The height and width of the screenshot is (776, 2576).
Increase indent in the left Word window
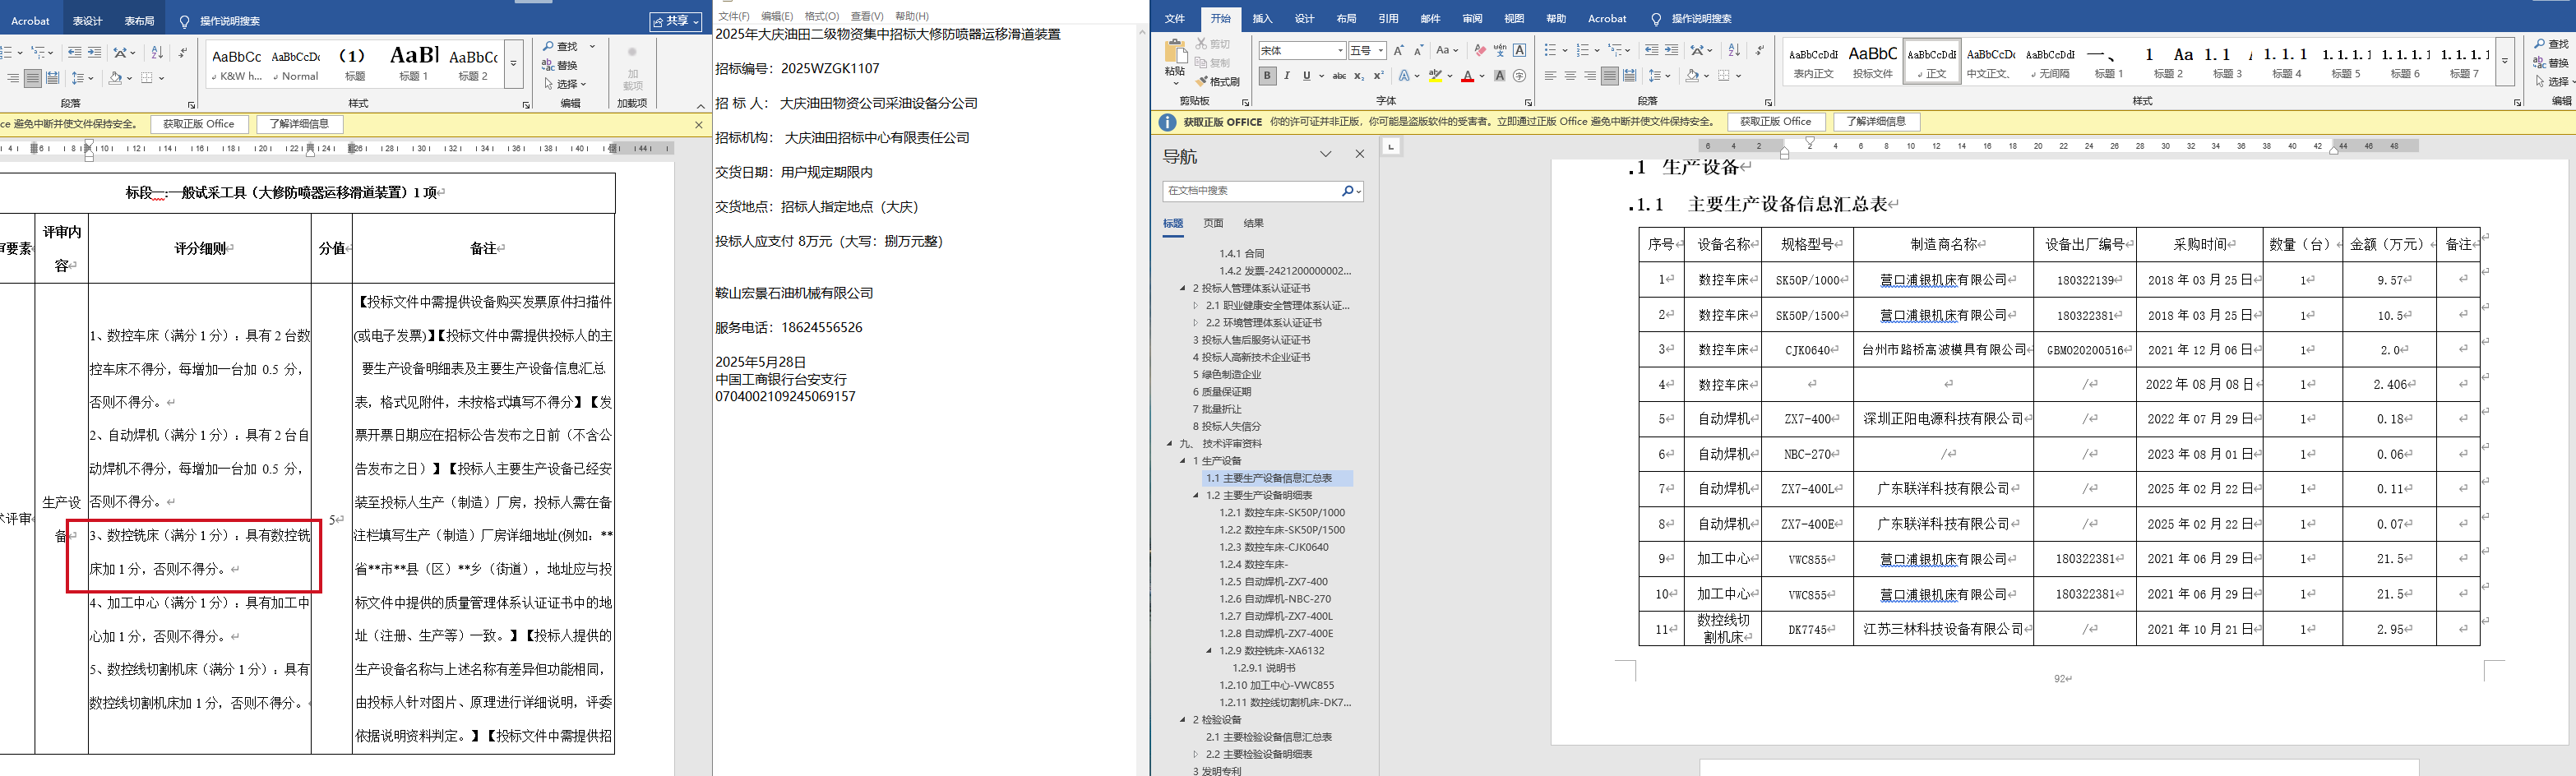click(x=94, y=52)
